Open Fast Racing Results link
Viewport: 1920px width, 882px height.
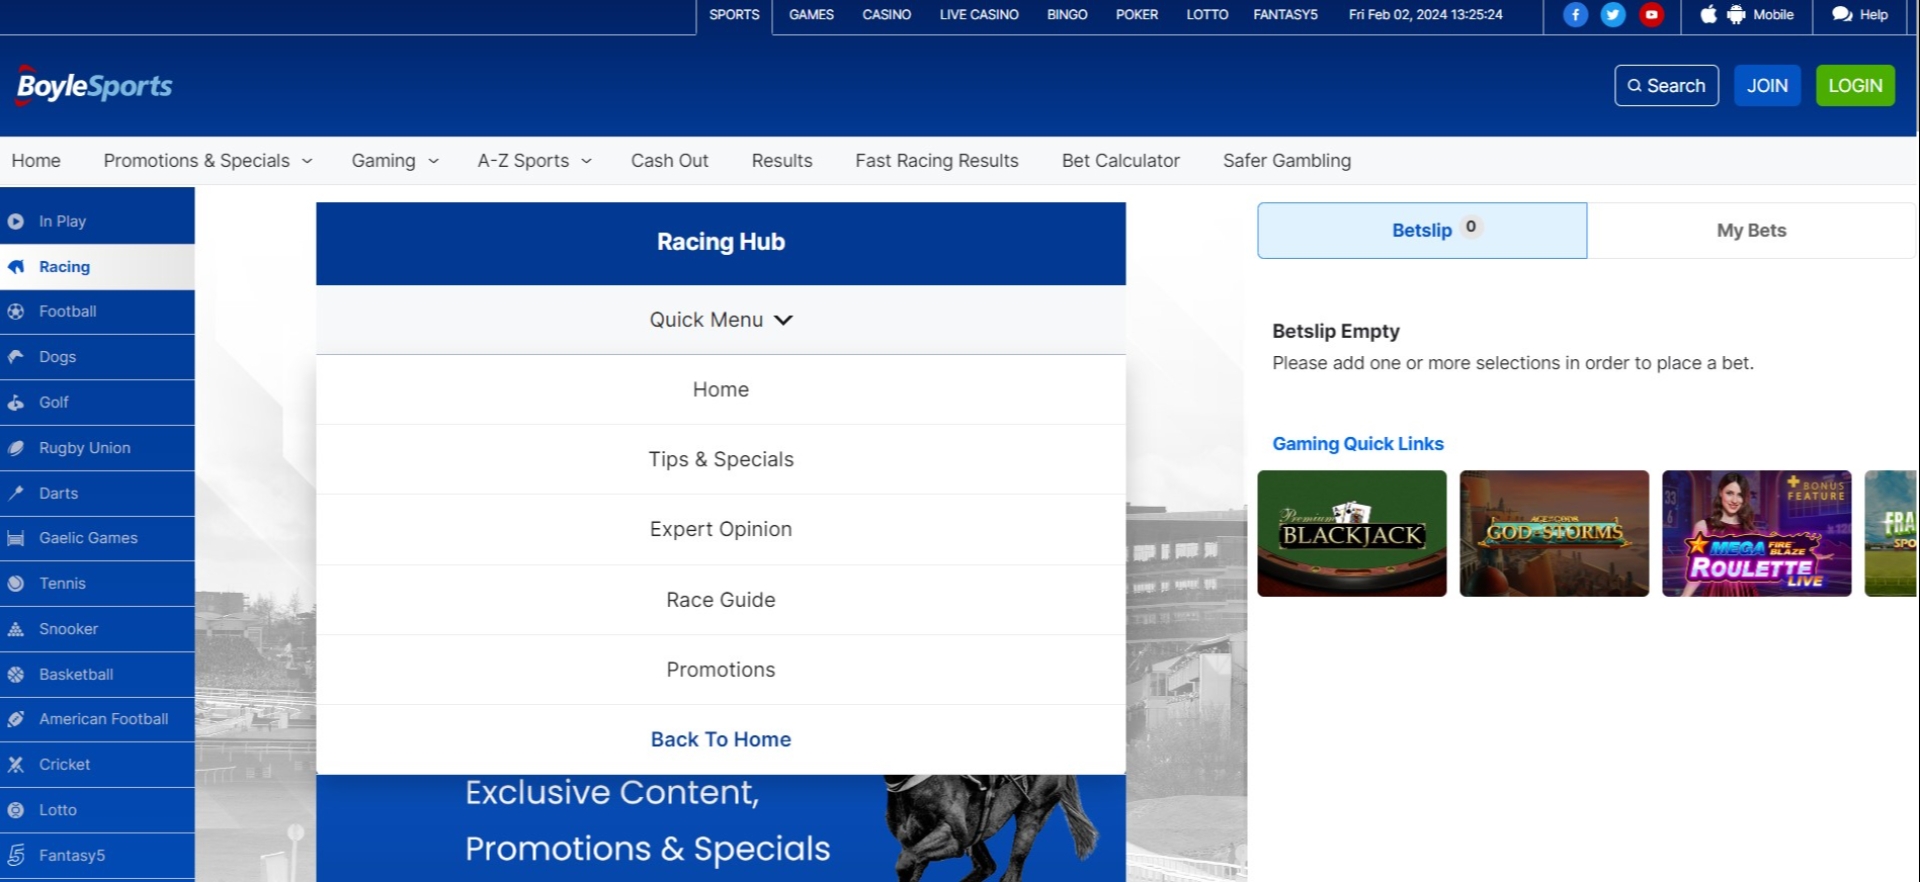(x=937, y=161)
